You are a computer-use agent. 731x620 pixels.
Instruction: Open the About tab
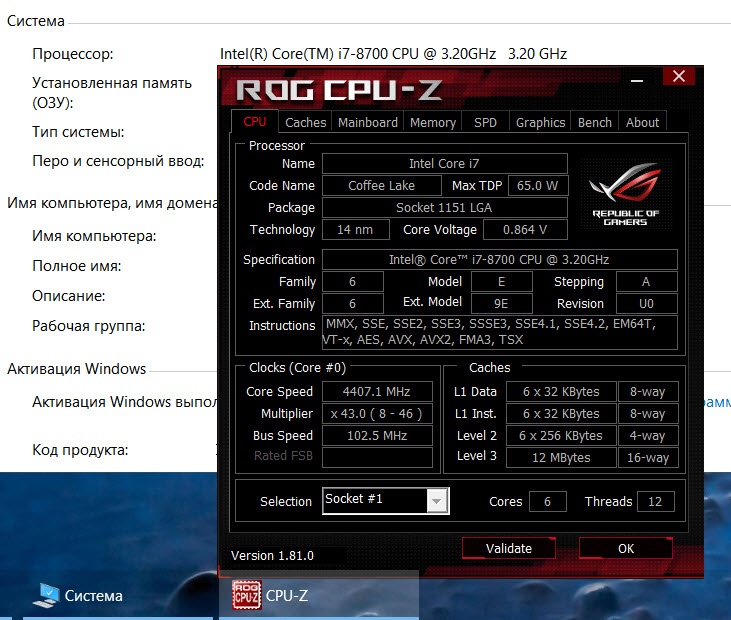[x=642, y=122]
